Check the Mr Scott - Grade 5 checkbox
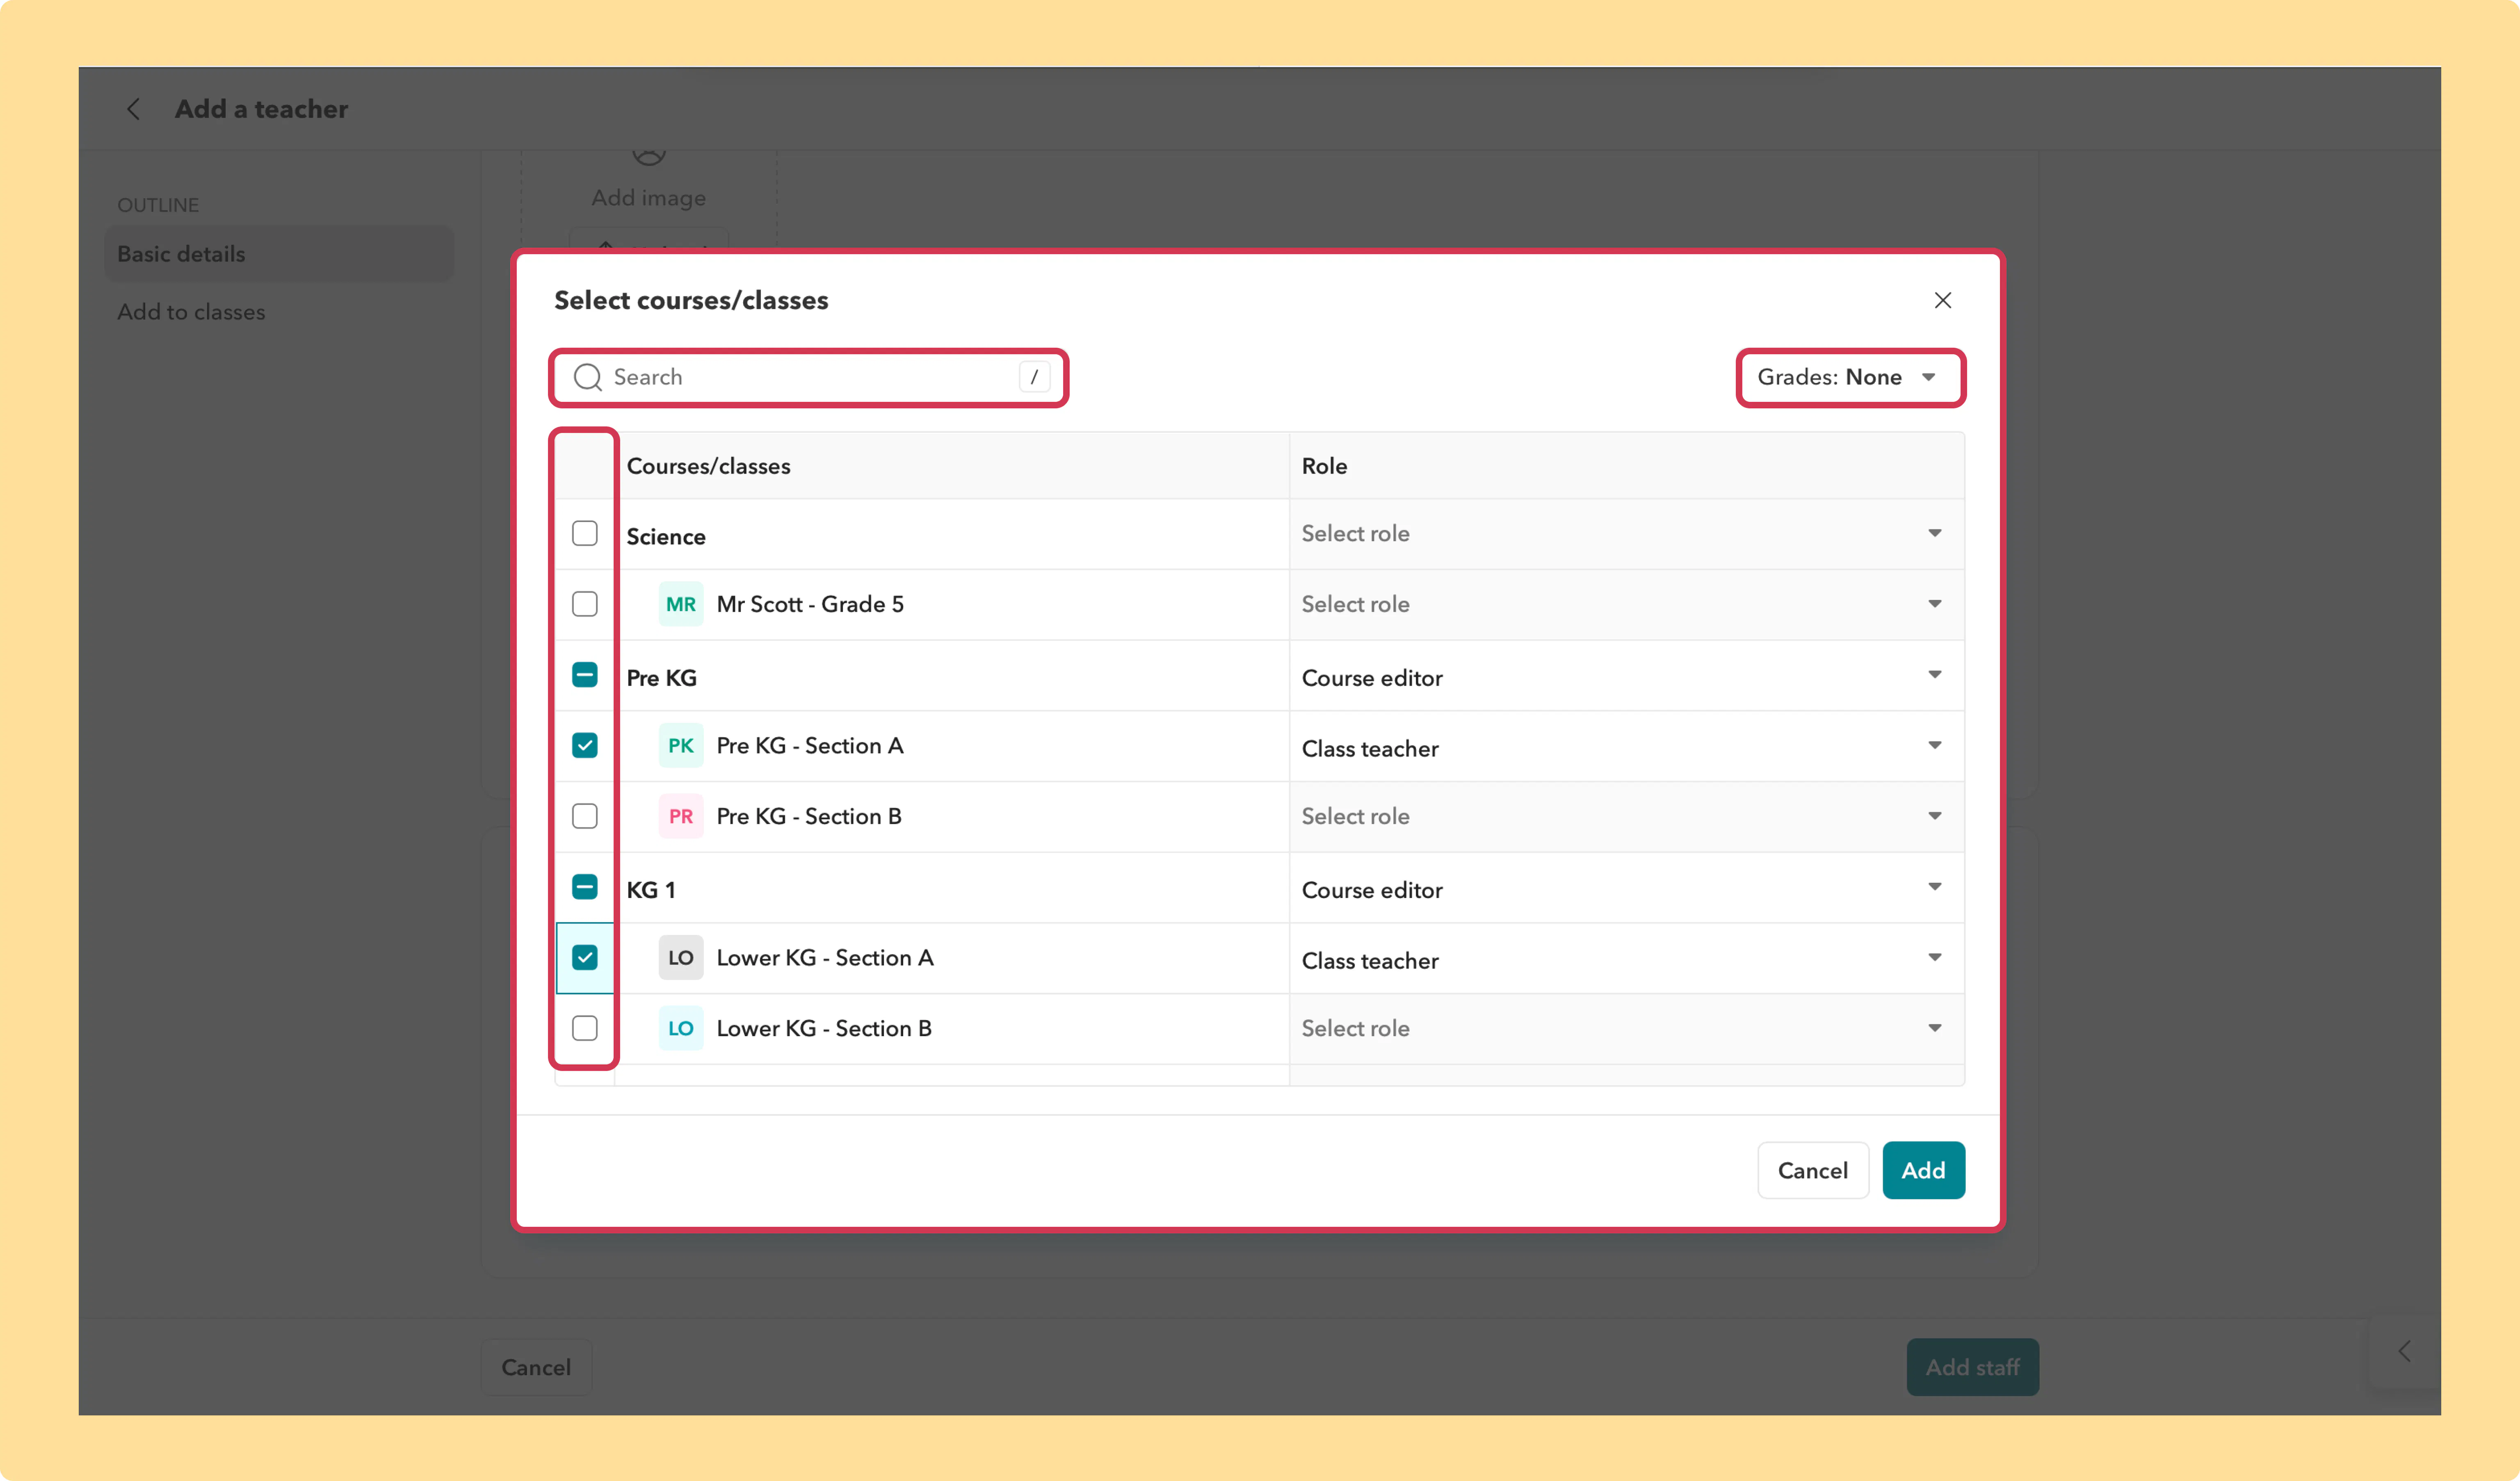This screenshot has width=2520, height=1481. (x=585, y=604)
